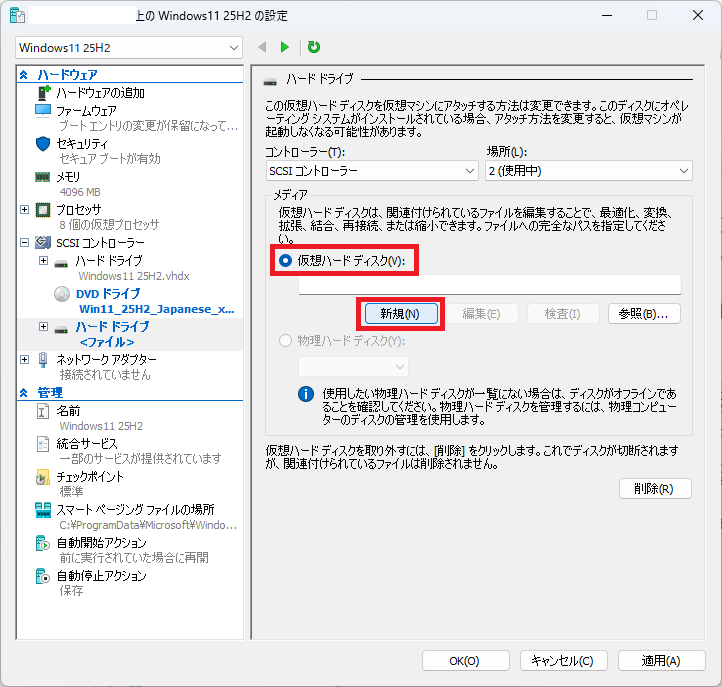Collapse the ハードウェア section chevron
Screen dimensions: 722x687
click(24, 75)
